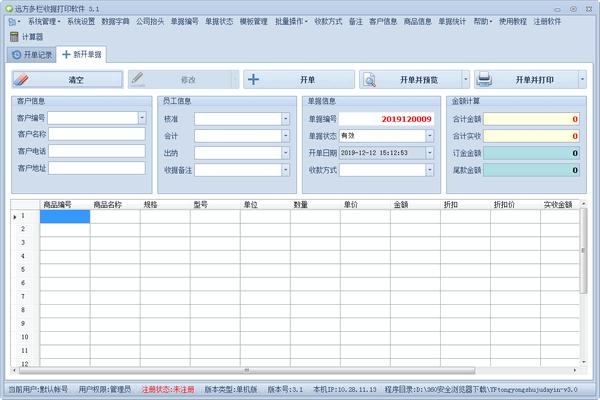Click the 合计金额 amount field
This screenshot has height=400, width=600.
(532, 119)
